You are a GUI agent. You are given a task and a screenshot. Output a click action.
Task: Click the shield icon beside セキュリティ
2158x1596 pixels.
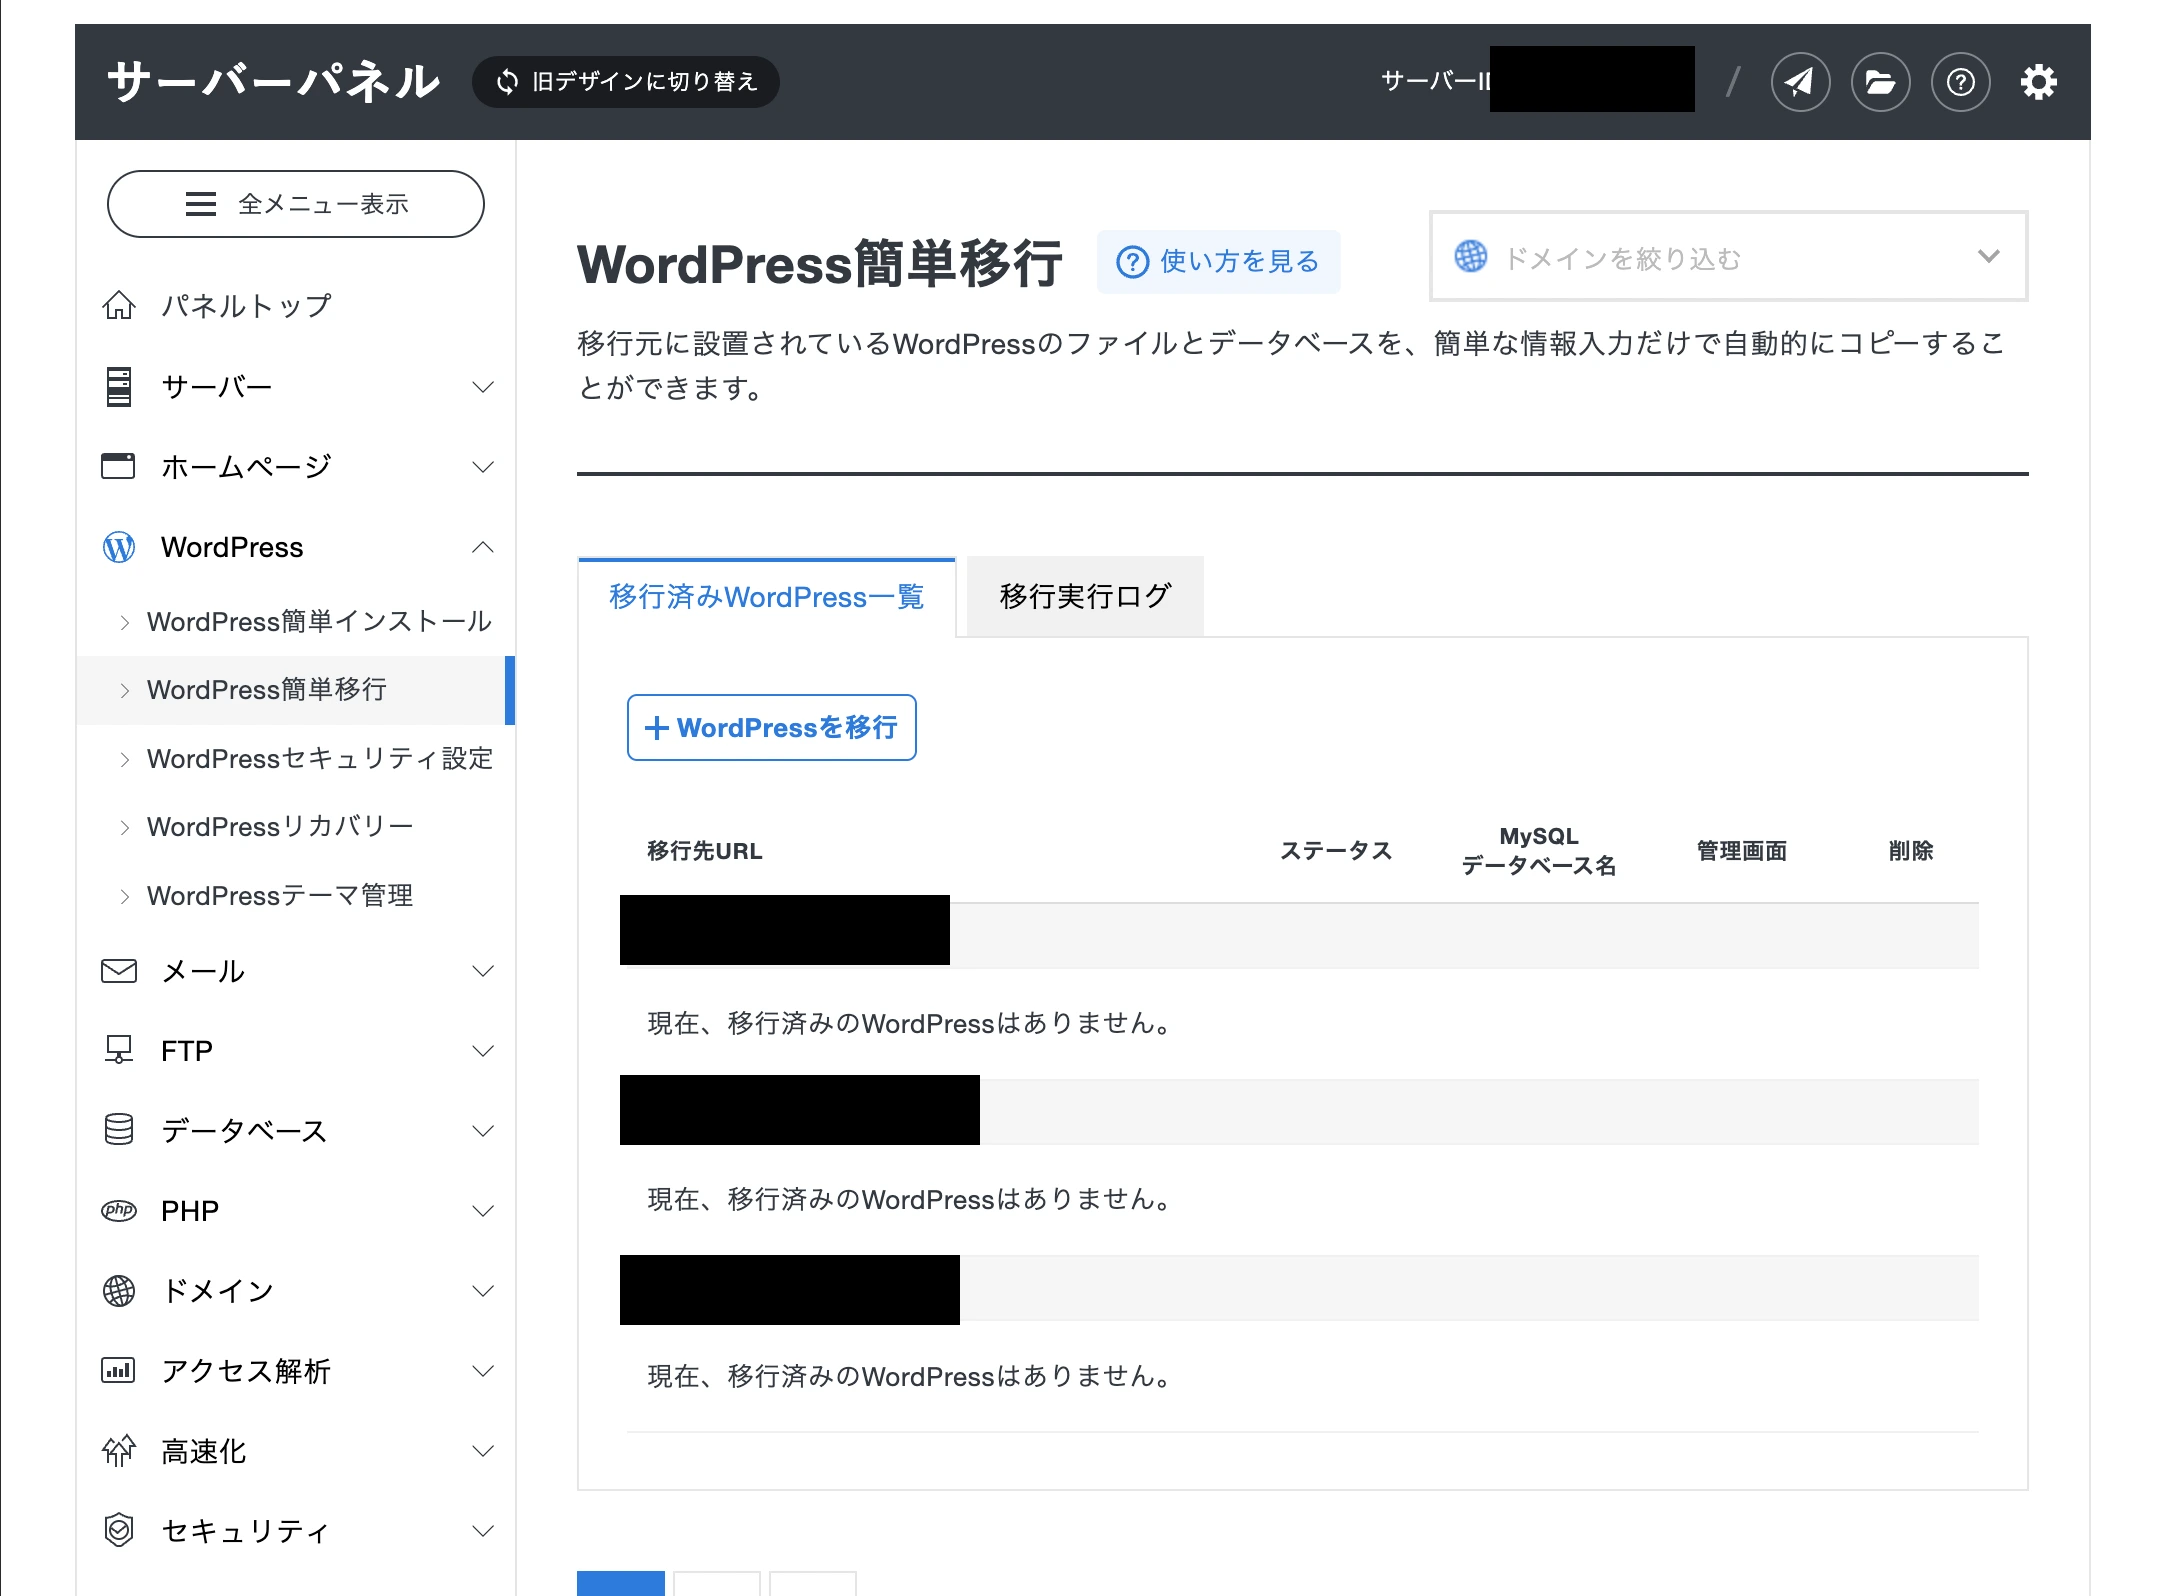pyautogui.click(x=119, y=1530)
